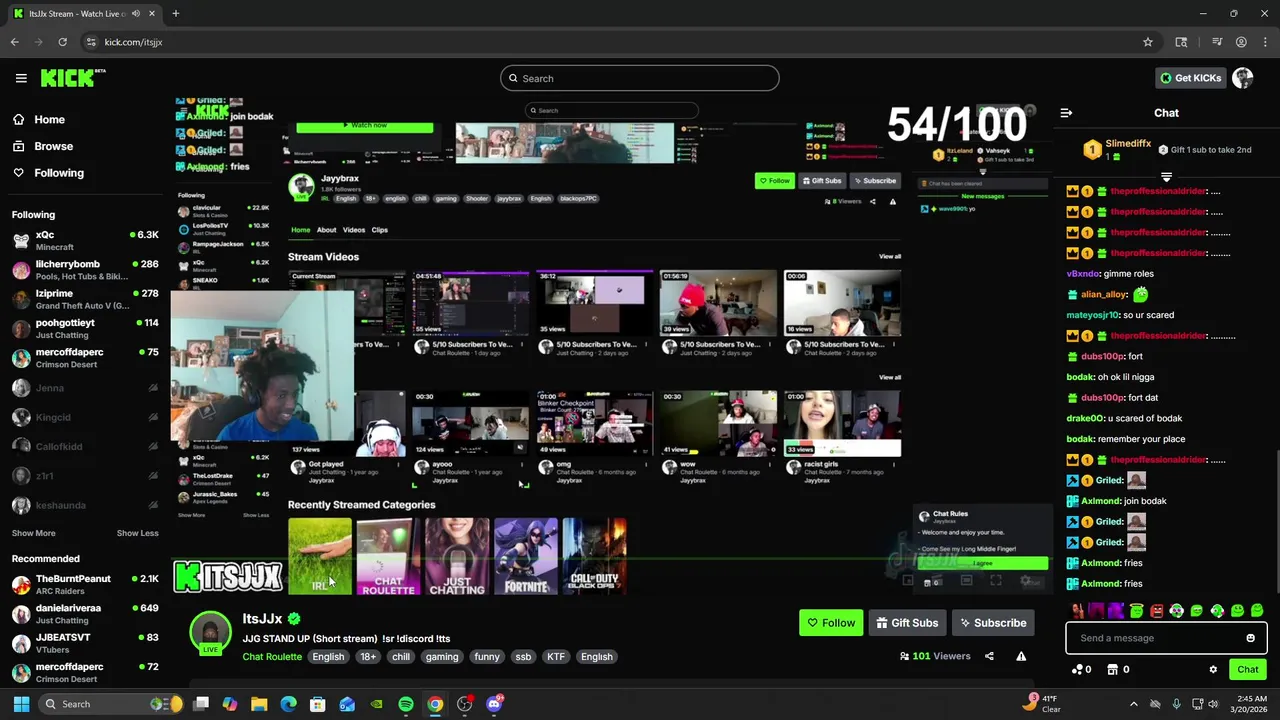
Task: Open the Chrome three-dot menu
Action: pos(1265,42)
